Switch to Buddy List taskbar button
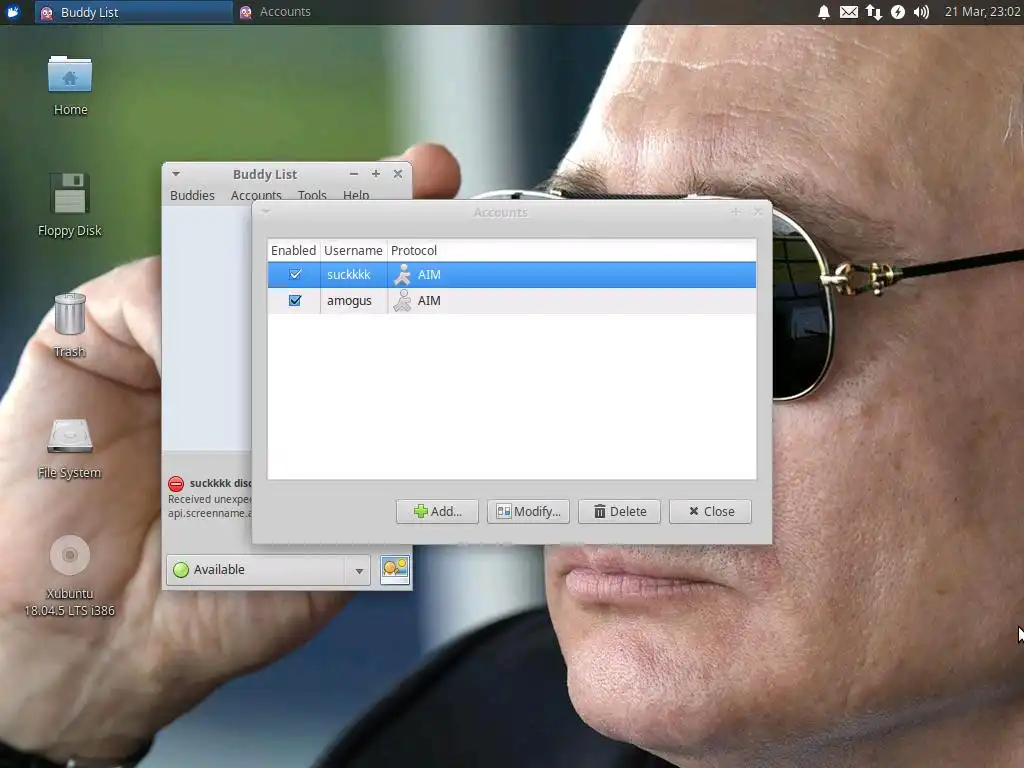 tap(134, 12)
